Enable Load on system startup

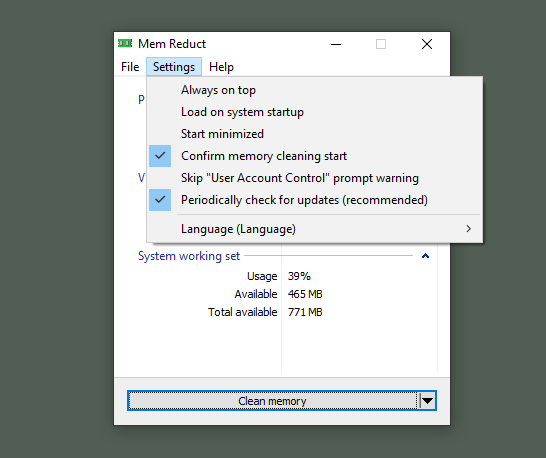click(x=314, y=112)
